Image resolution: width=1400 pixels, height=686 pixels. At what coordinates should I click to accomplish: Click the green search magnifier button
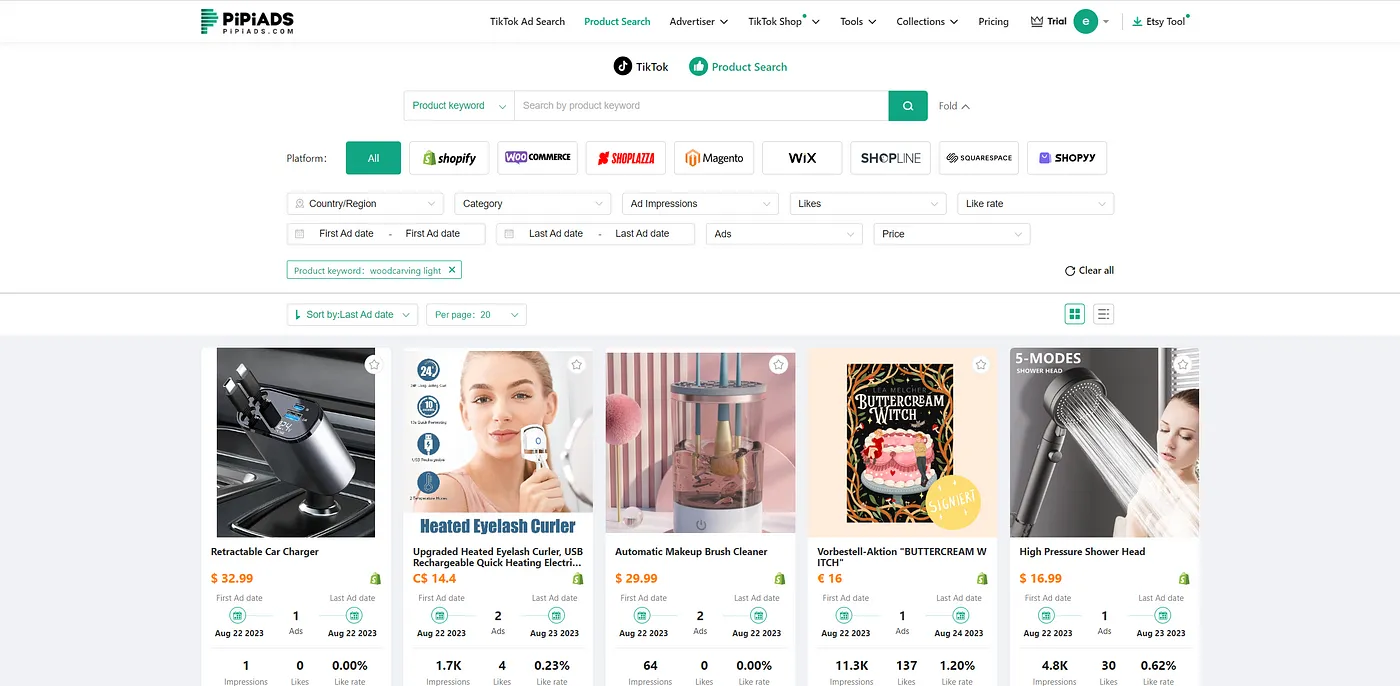908,105
